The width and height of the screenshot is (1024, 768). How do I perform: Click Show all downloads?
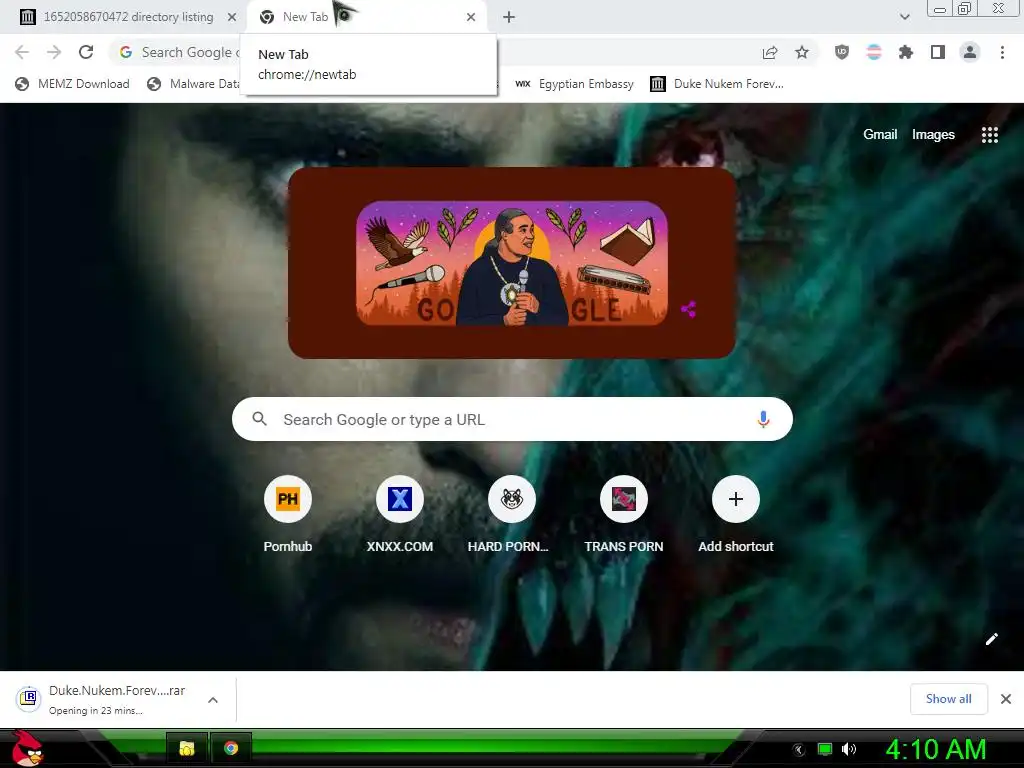click(948, 699)
